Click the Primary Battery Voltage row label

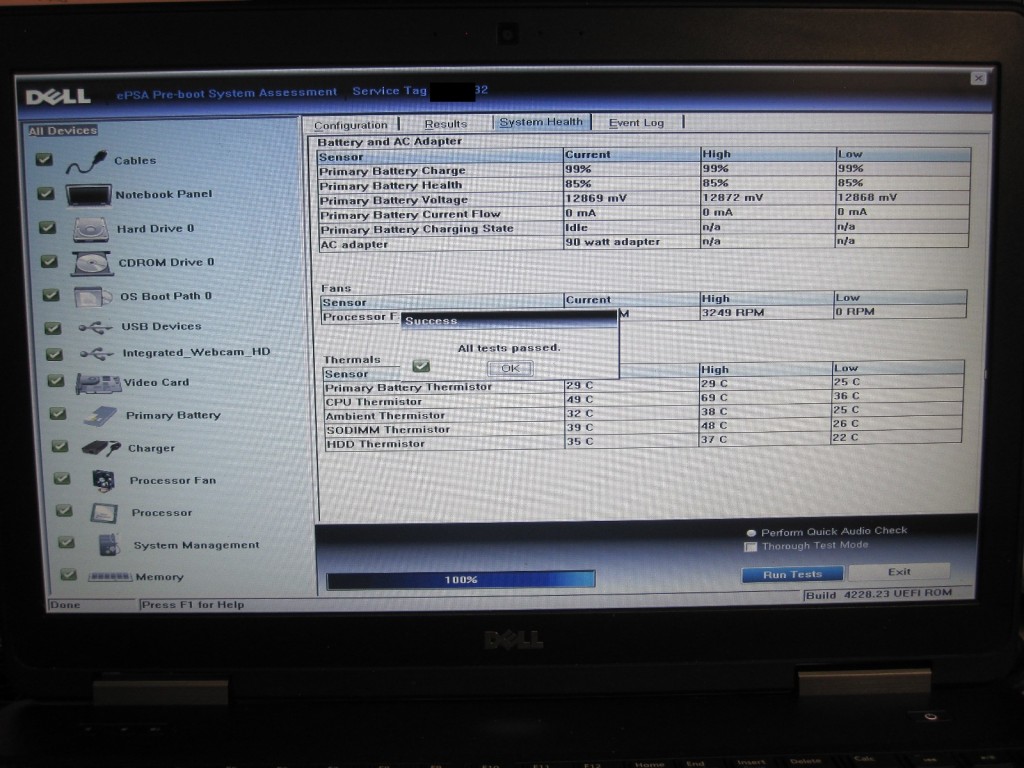coord(394,200)
